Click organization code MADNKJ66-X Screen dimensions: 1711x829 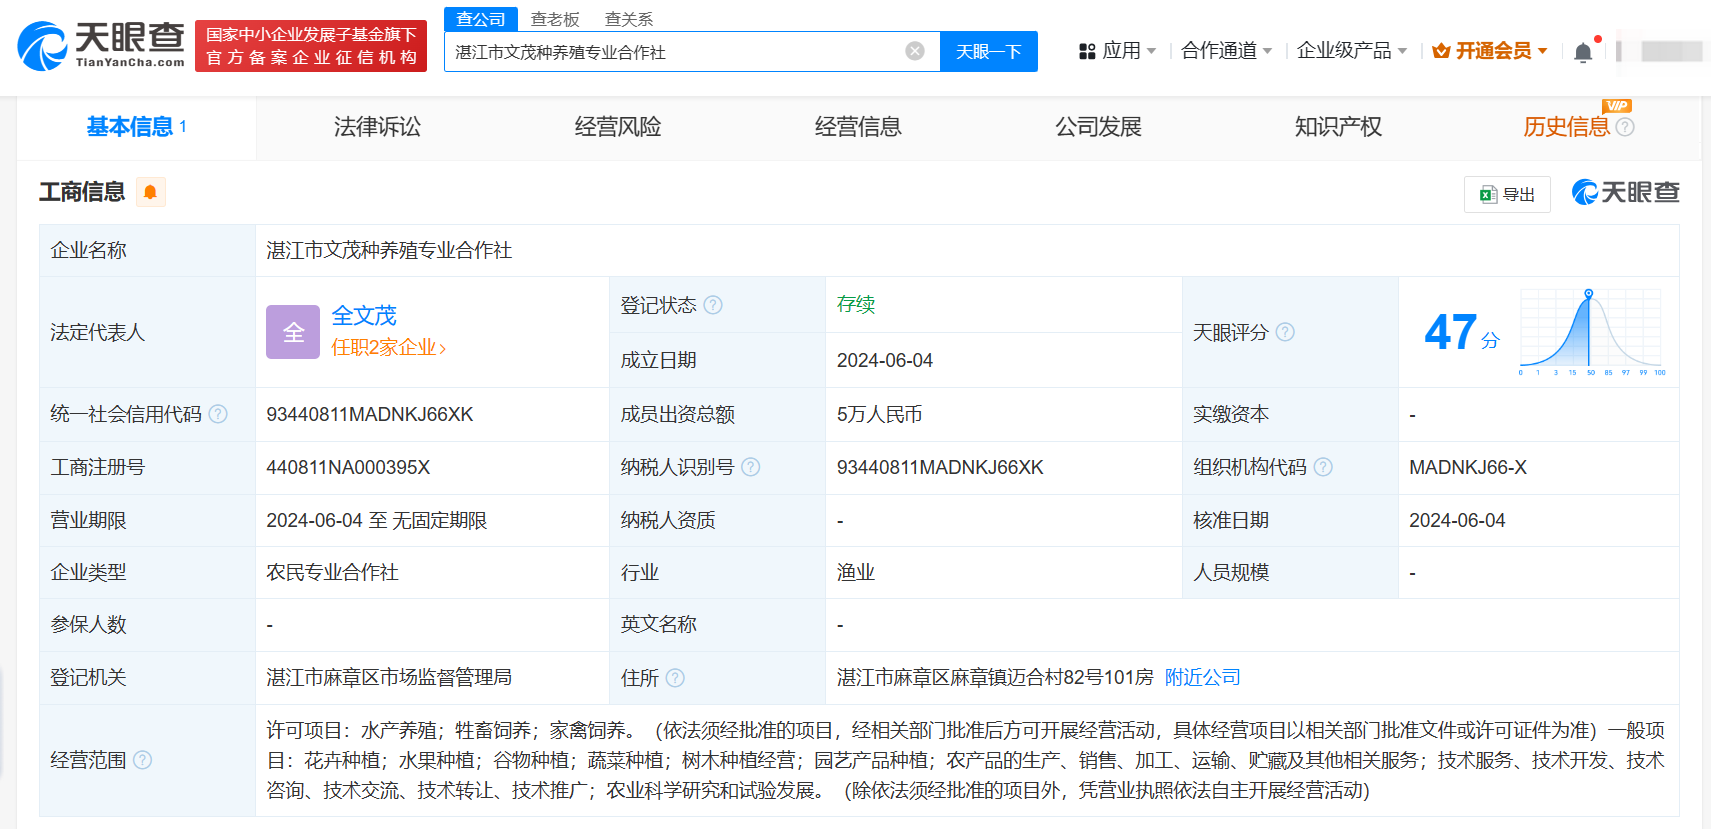(1468, 467)
